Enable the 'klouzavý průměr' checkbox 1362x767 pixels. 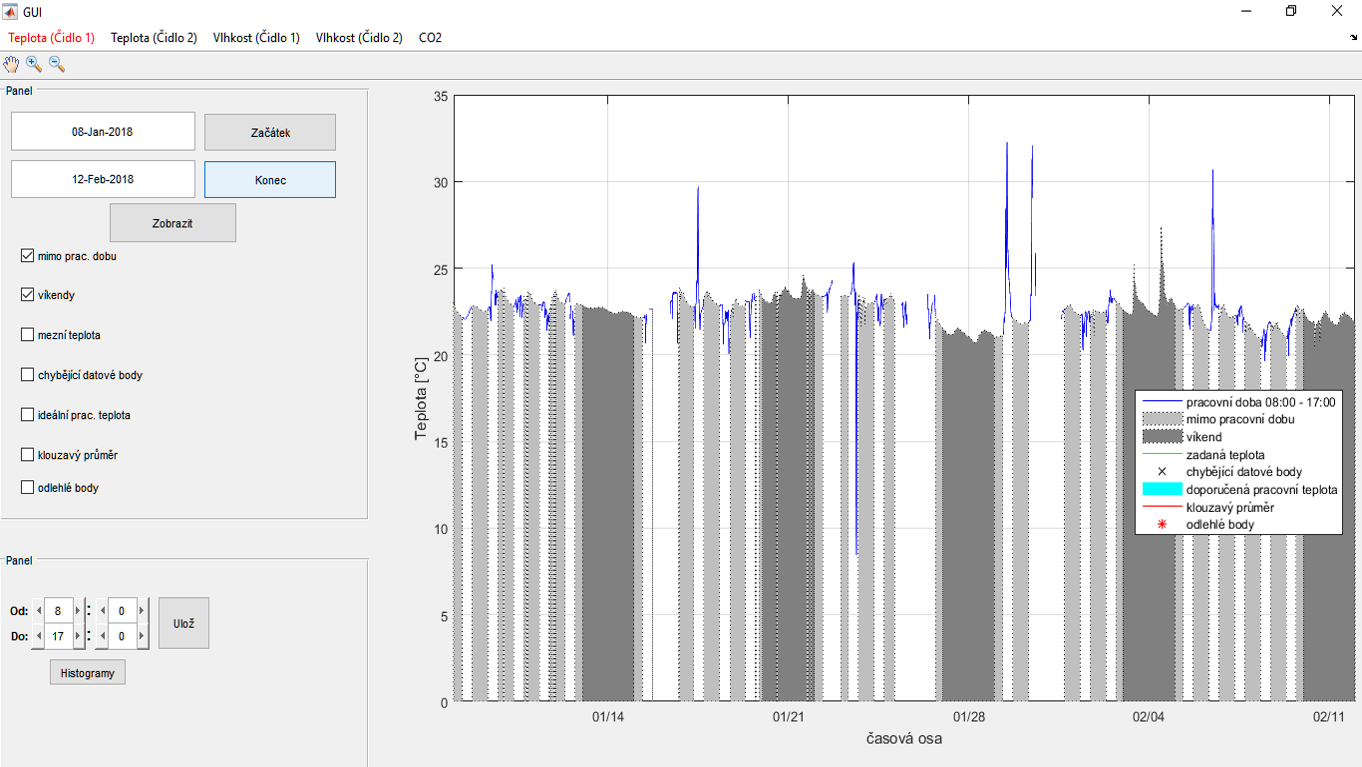pyautogui.click(x=27, y=455)
